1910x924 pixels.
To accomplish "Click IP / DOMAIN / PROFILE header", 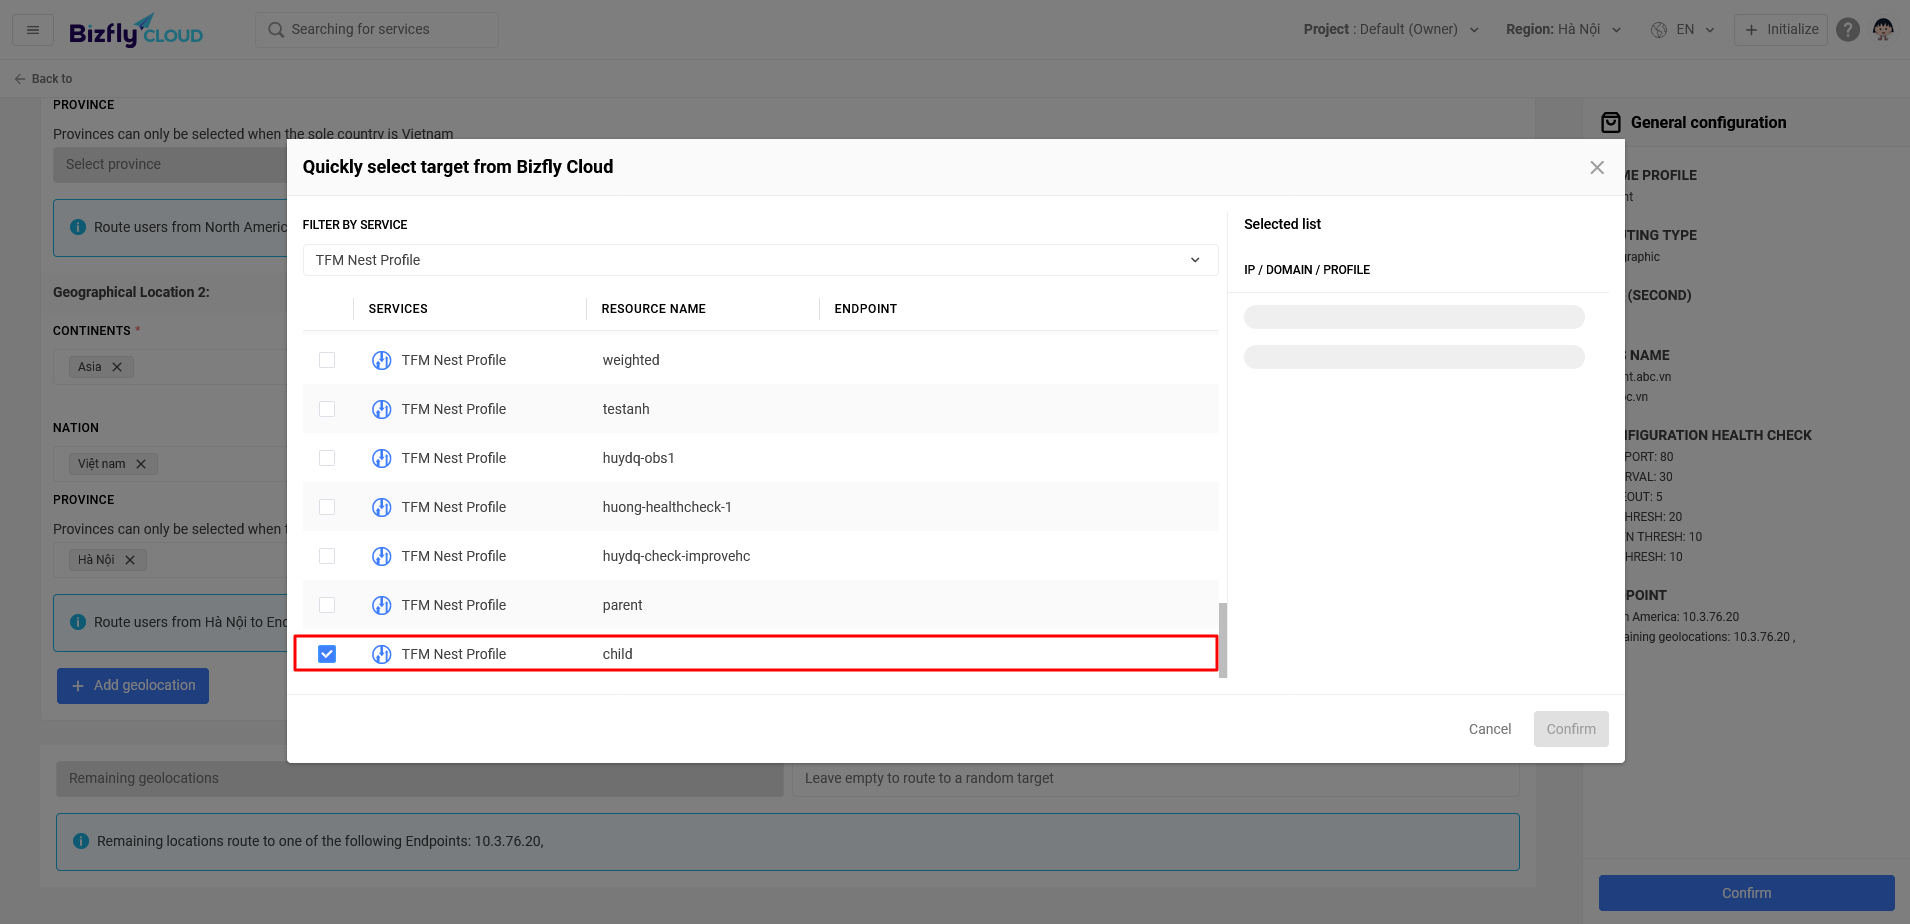I will (1307, 270).
